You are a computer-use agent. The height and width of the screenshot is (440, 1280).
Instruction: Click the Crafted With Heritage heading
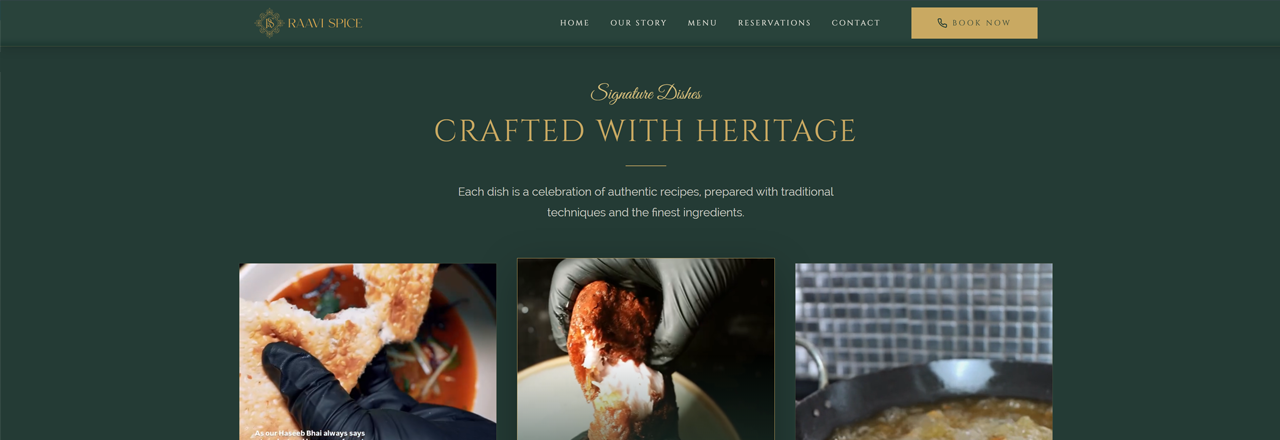pos(646,131)
